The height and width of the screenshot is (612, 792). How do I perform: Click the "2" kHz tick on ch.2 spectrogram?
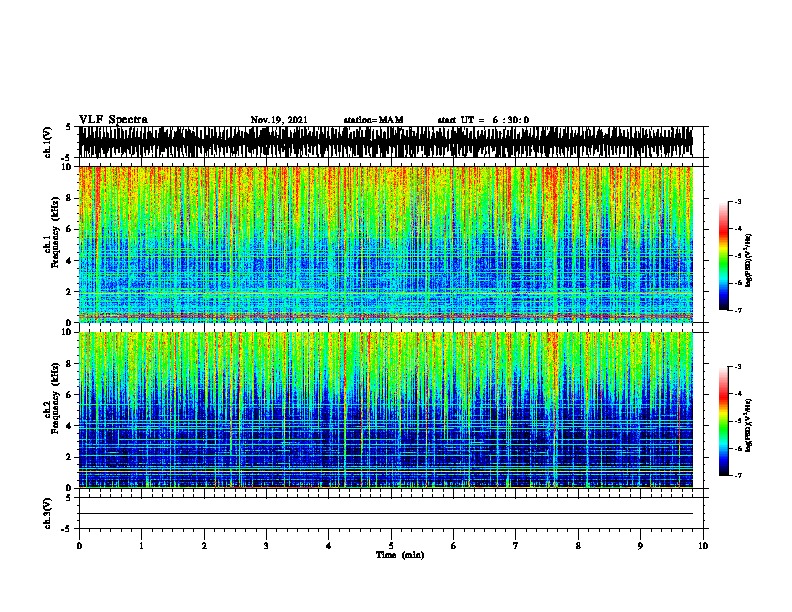[69, 457]
